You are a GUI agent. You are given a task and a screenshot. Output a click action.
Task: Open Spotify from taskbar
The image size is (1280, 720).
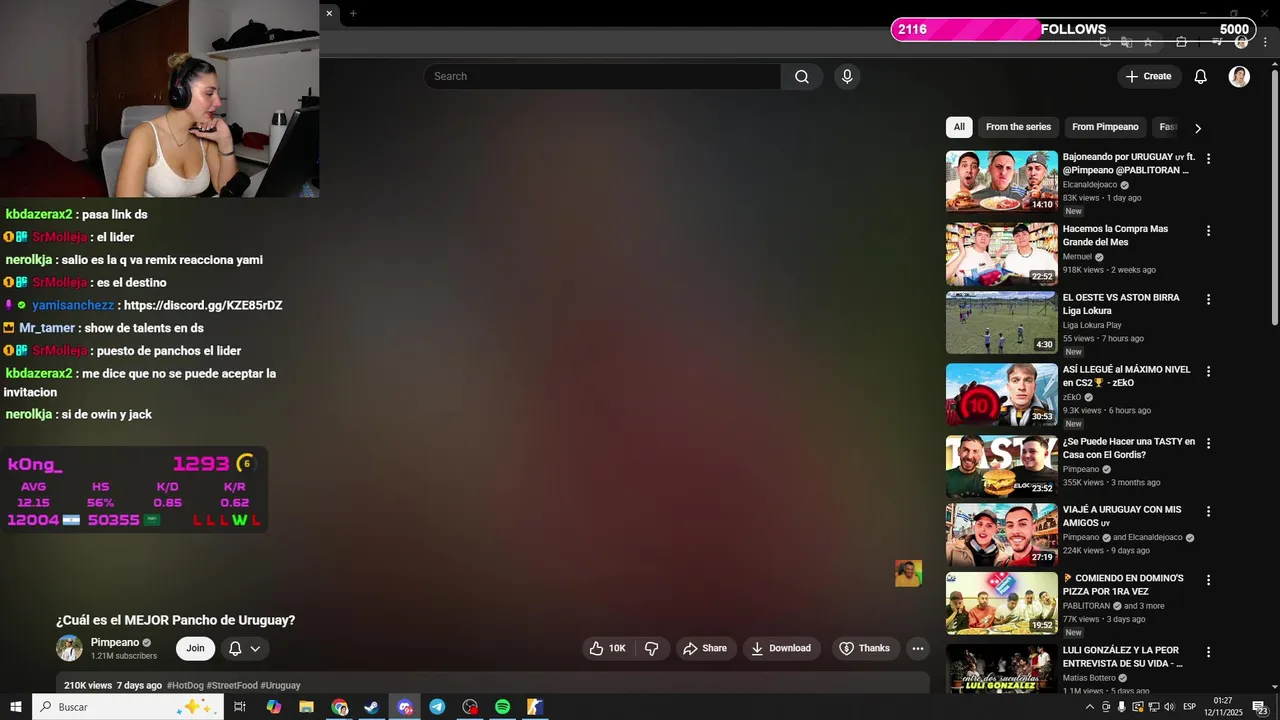click(502, 707)
